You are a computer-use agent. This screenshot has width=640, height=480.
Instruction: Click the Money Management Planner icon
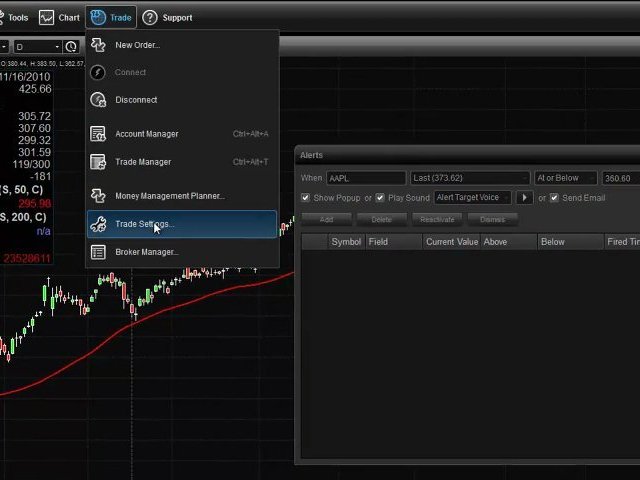(98, 196)
